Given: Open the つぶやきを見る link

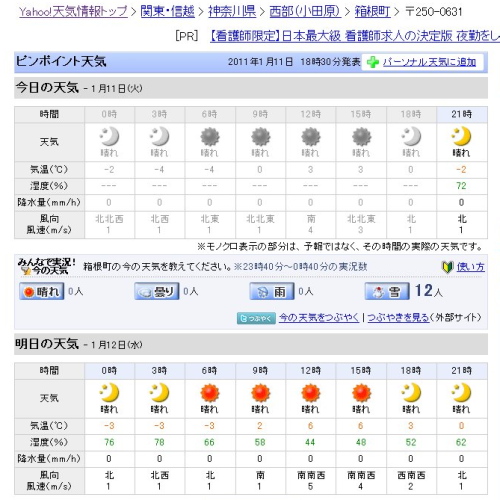Looking at the screenshot, I should tap(398, 318).
